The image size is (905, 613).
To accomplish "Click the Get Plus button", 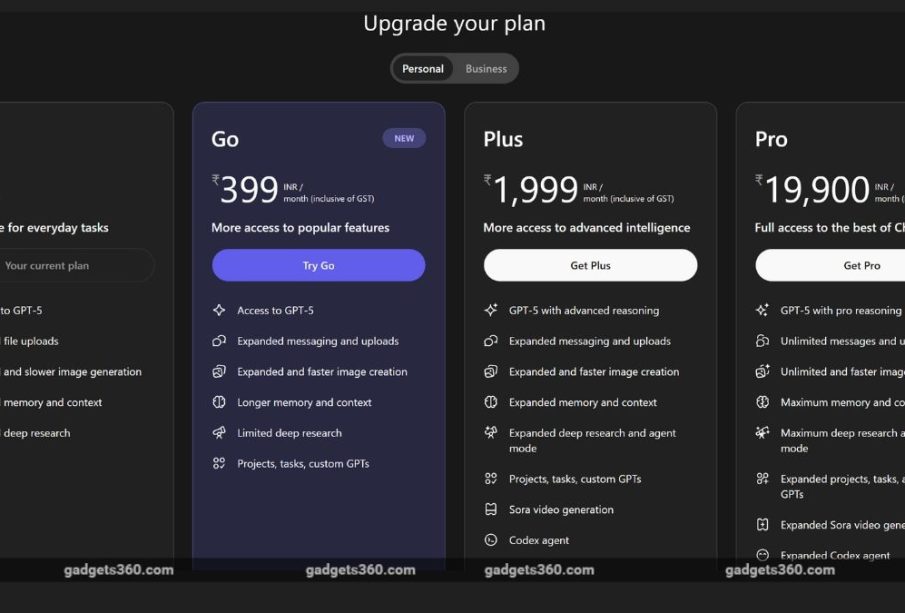I will [590, 266].
